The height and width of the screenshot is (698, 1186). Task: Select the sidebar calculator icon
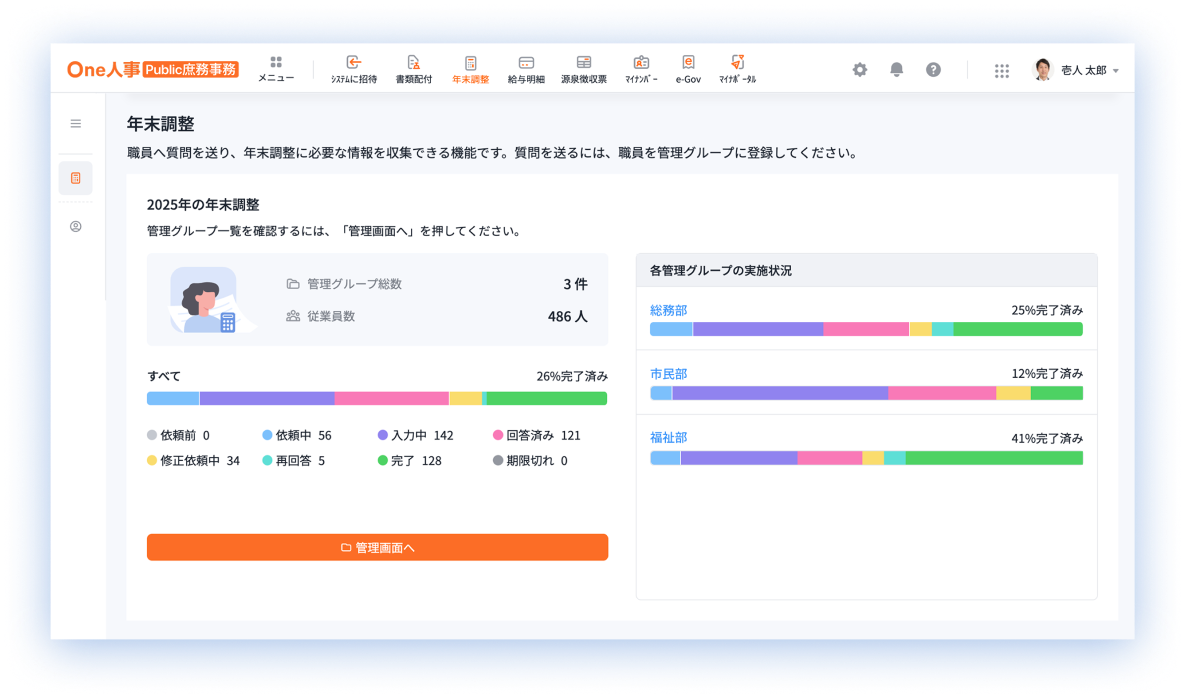click(x=76, y=178)
